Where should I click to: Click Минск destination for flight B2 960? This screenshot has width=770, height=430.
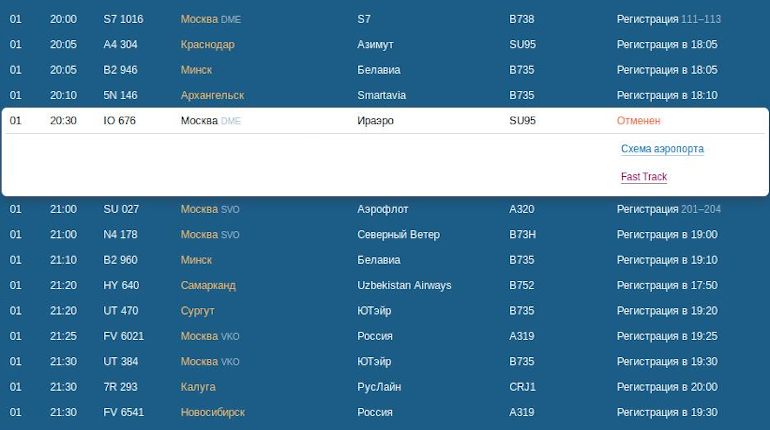[x=196, y=260]
